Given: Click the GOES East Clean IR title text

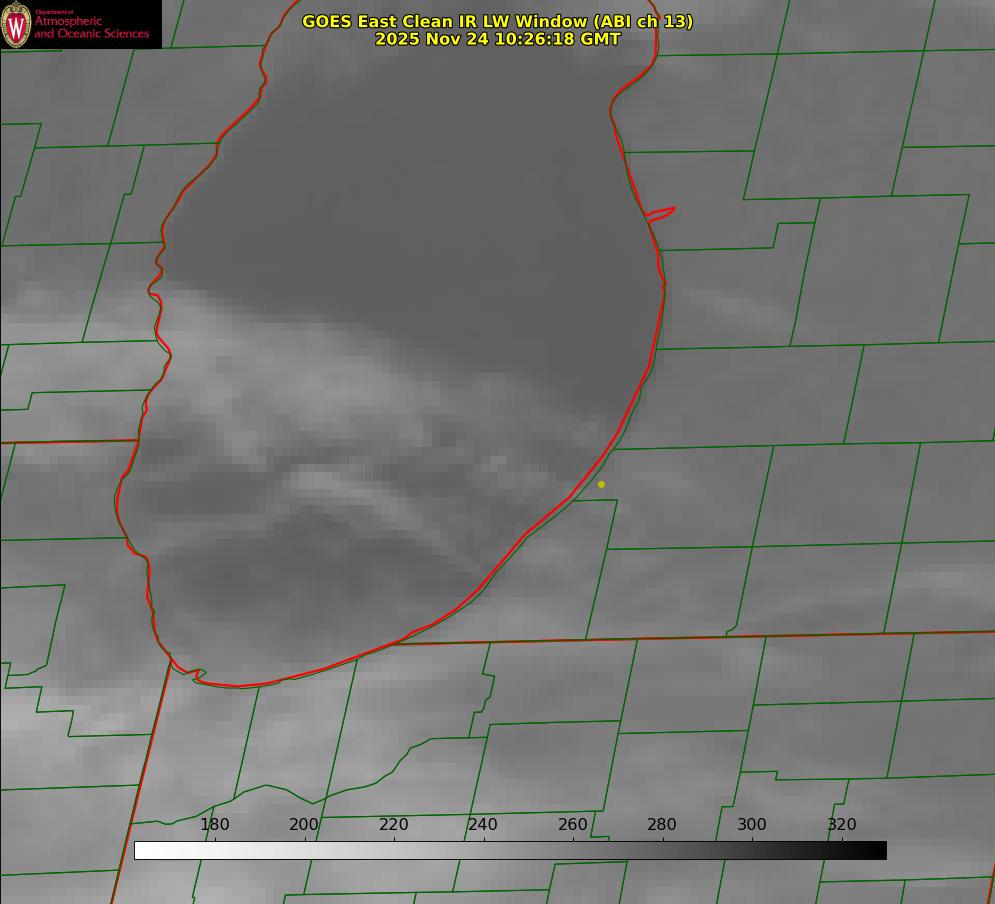Looking at the screenshot, I should pyautogui.click(x=498, y=21).
